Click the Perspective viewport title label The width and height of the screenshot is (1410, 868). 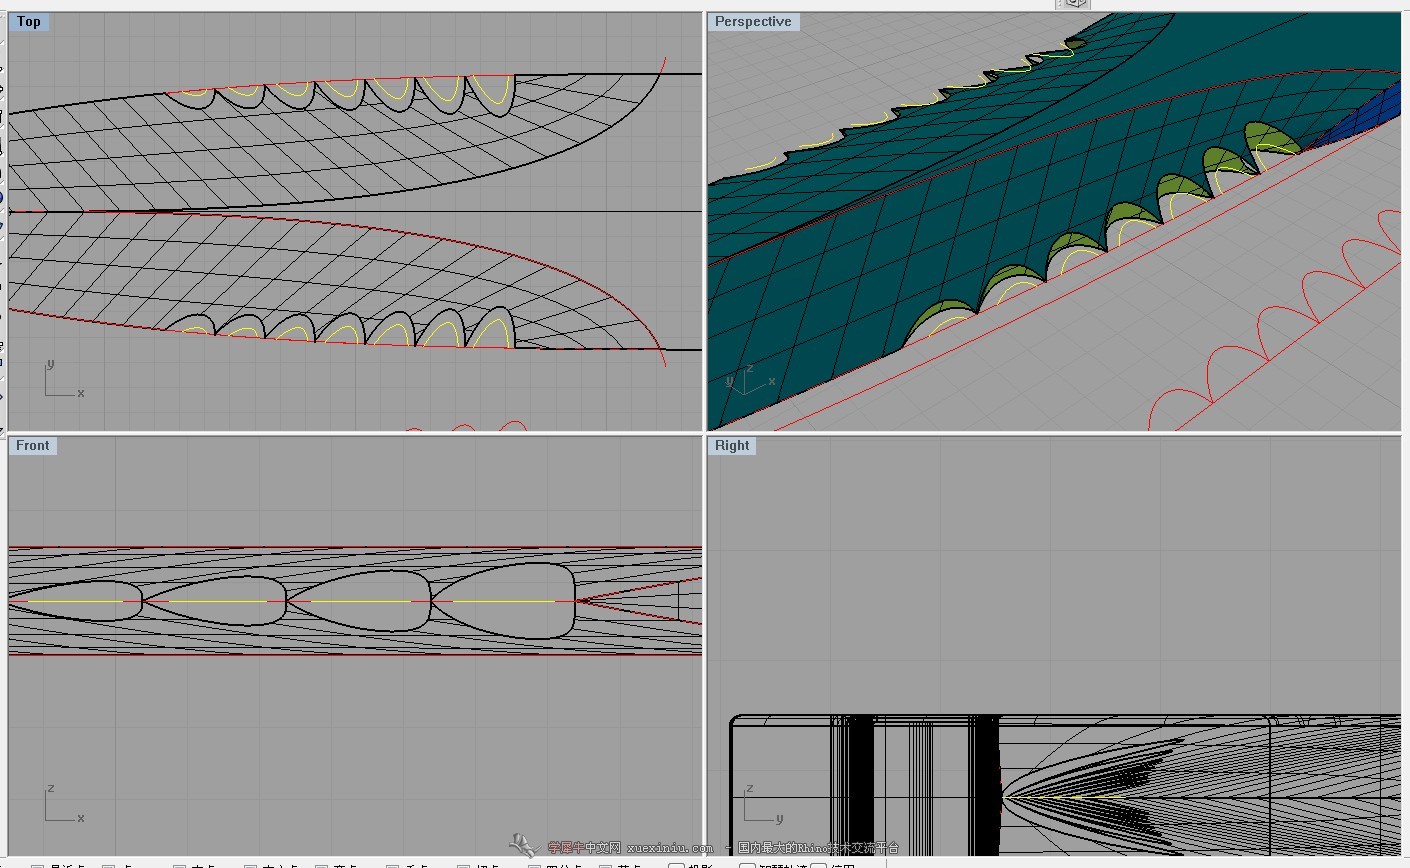[753, 21]
